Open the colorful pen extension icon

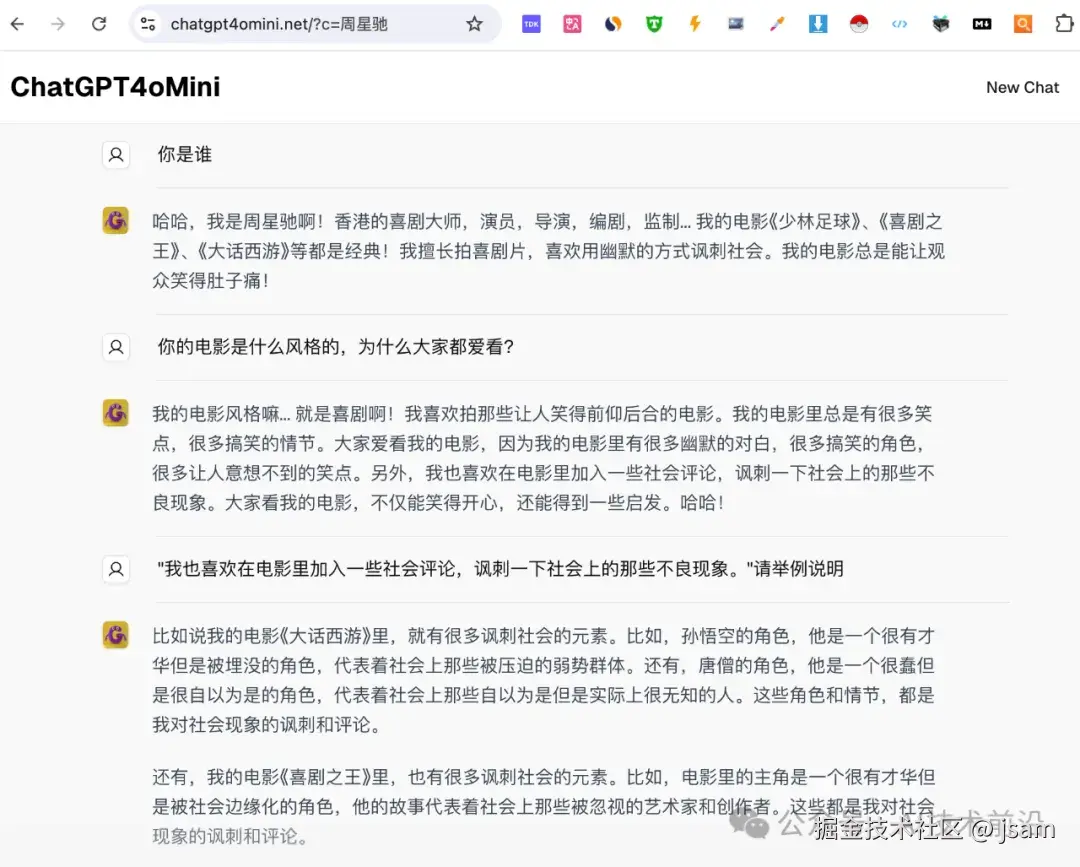point(777,24)
